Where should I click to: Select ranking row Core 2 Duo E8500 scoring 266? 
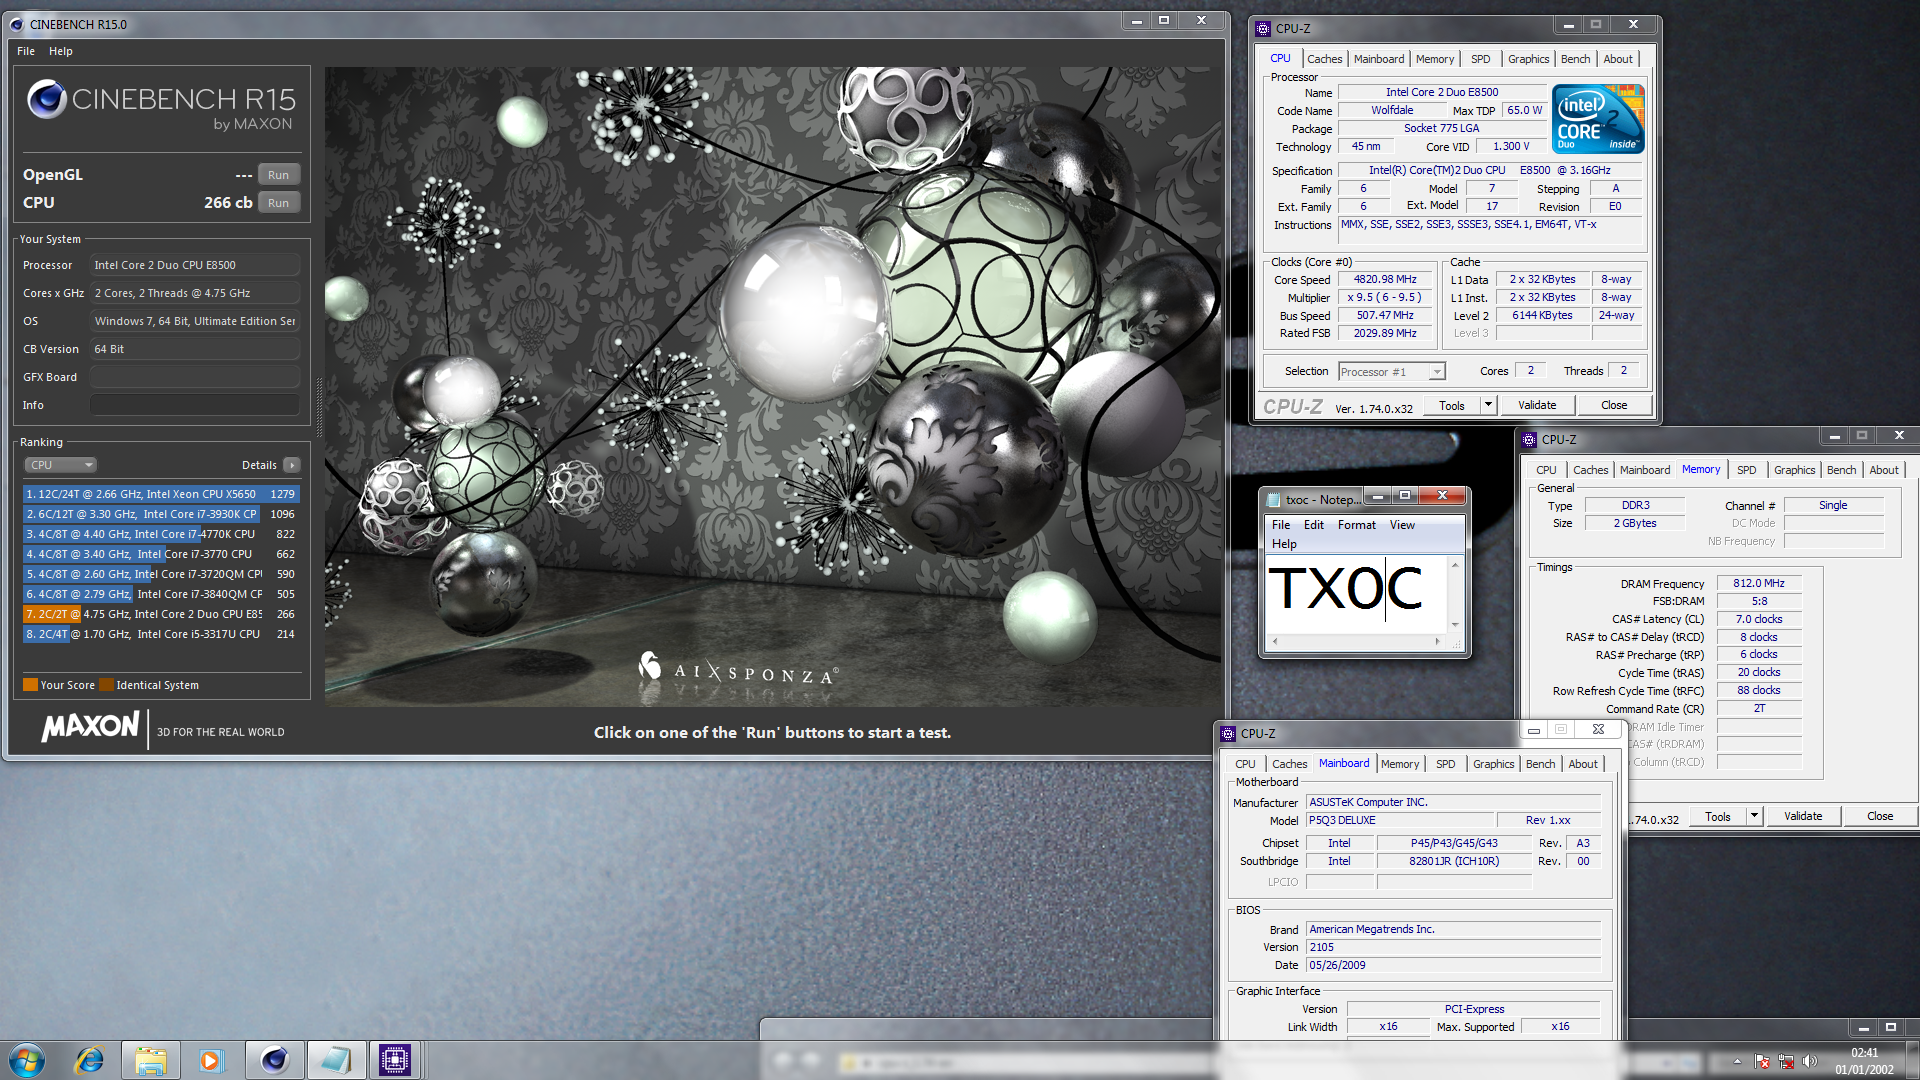(161, 614)
